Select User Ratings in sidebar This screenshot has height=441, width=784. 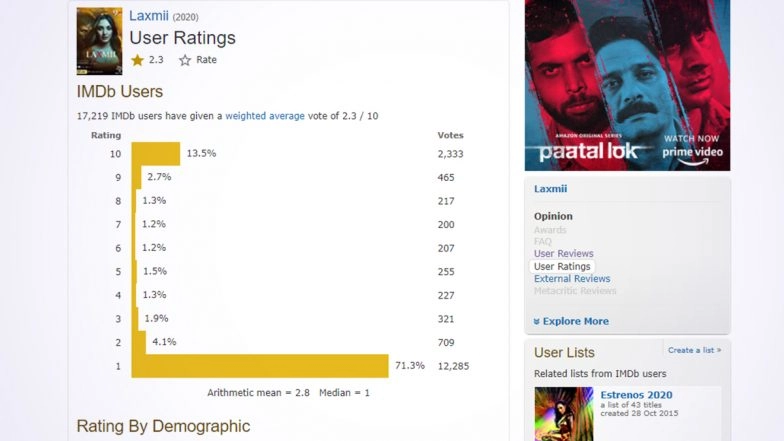coord(562,267)
